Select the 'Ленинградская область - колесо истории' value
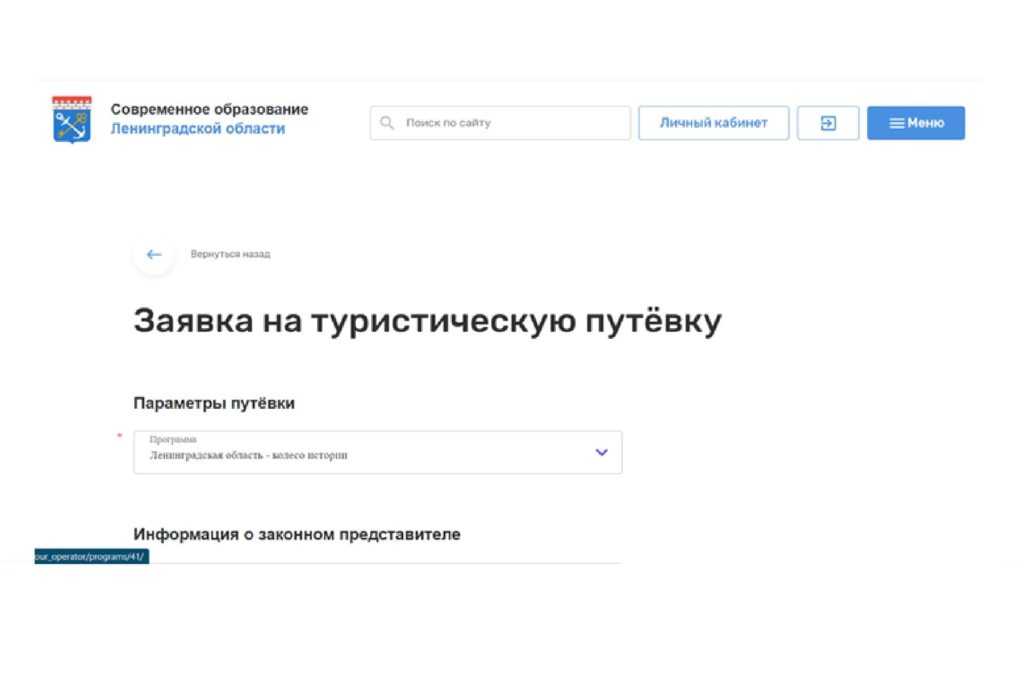The width and height of the screenshot is (1024, 683). [x=249, y=456]
